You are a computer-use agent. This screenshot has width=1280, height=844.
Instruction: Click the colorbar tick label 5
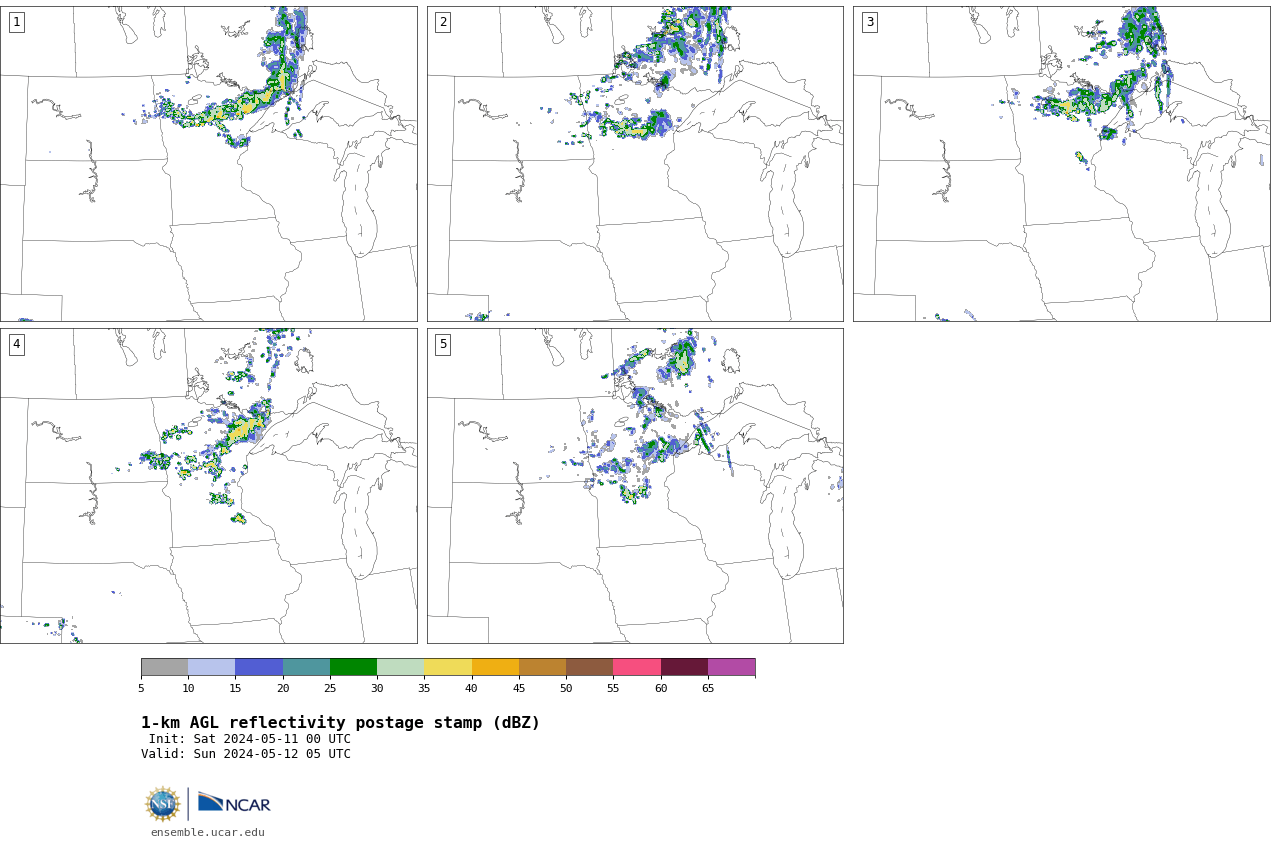pyautogui.click(x=141, y=688)
